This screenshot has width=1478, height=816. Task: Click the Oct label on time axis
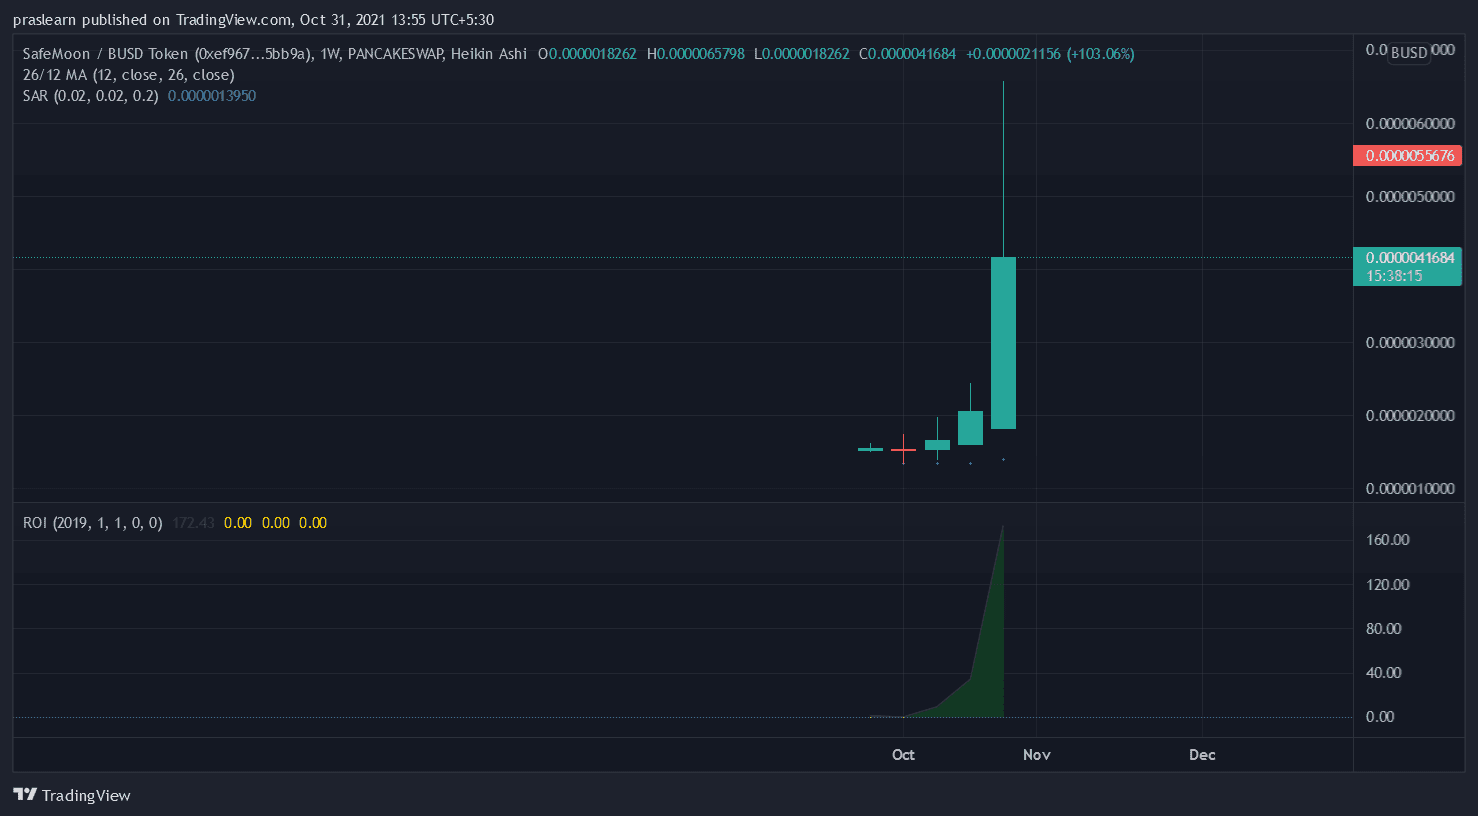[903, 755]
